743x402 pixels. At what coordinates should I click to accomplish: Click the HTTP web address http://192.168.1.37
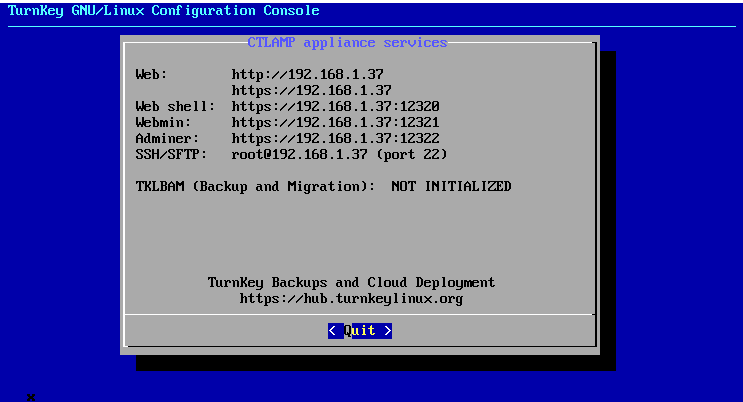307,74
